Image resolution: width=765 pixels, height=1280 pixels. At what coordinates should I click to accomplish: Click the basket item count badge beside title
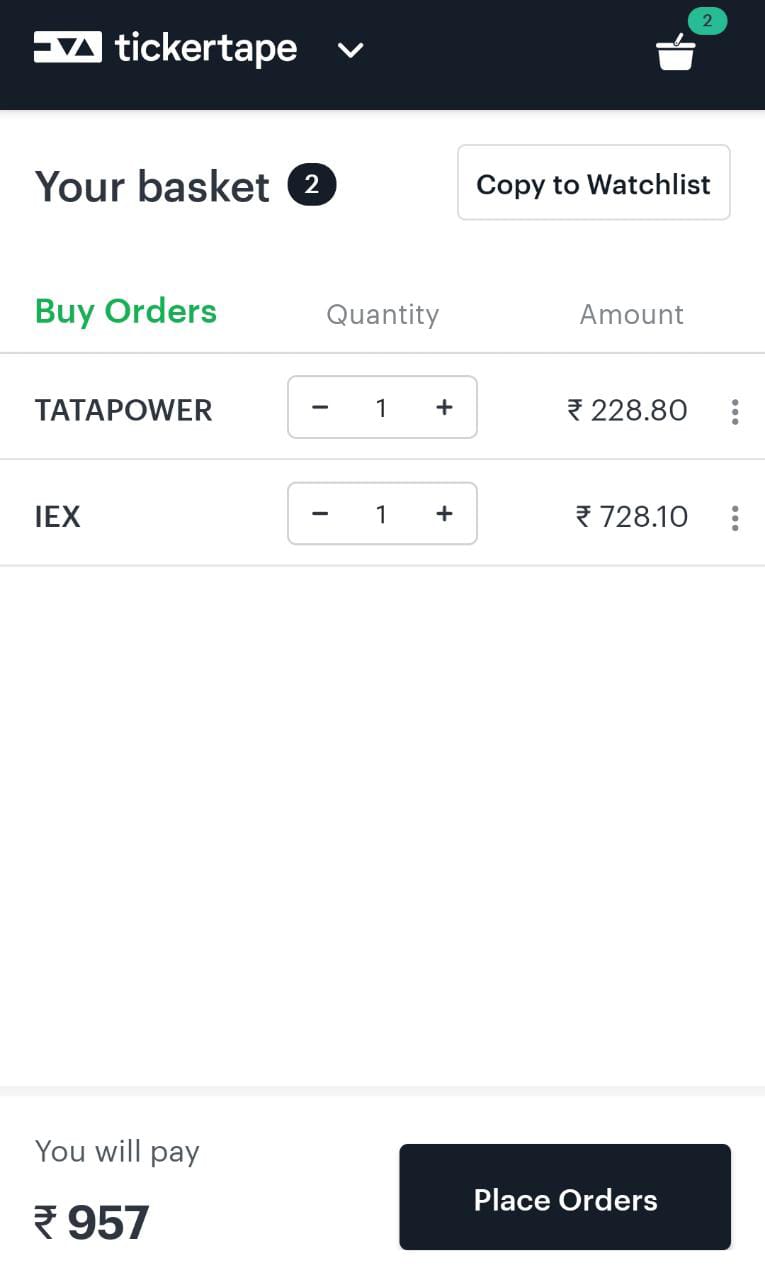[x=312, y=185]
